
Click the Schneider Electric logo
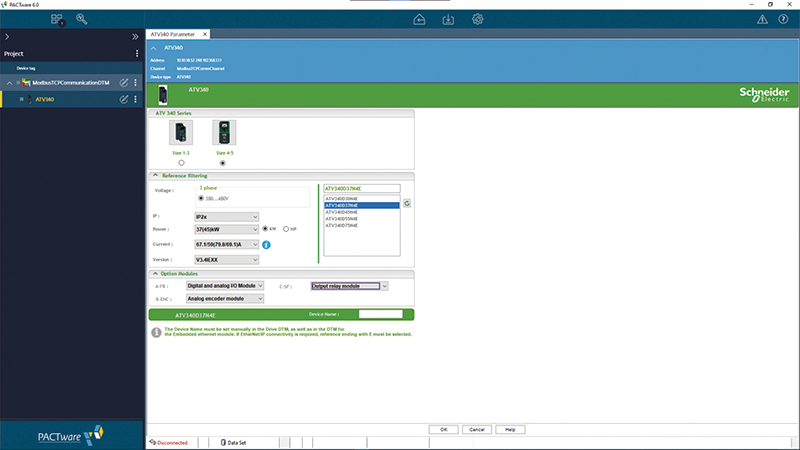(x=764, y=94)
